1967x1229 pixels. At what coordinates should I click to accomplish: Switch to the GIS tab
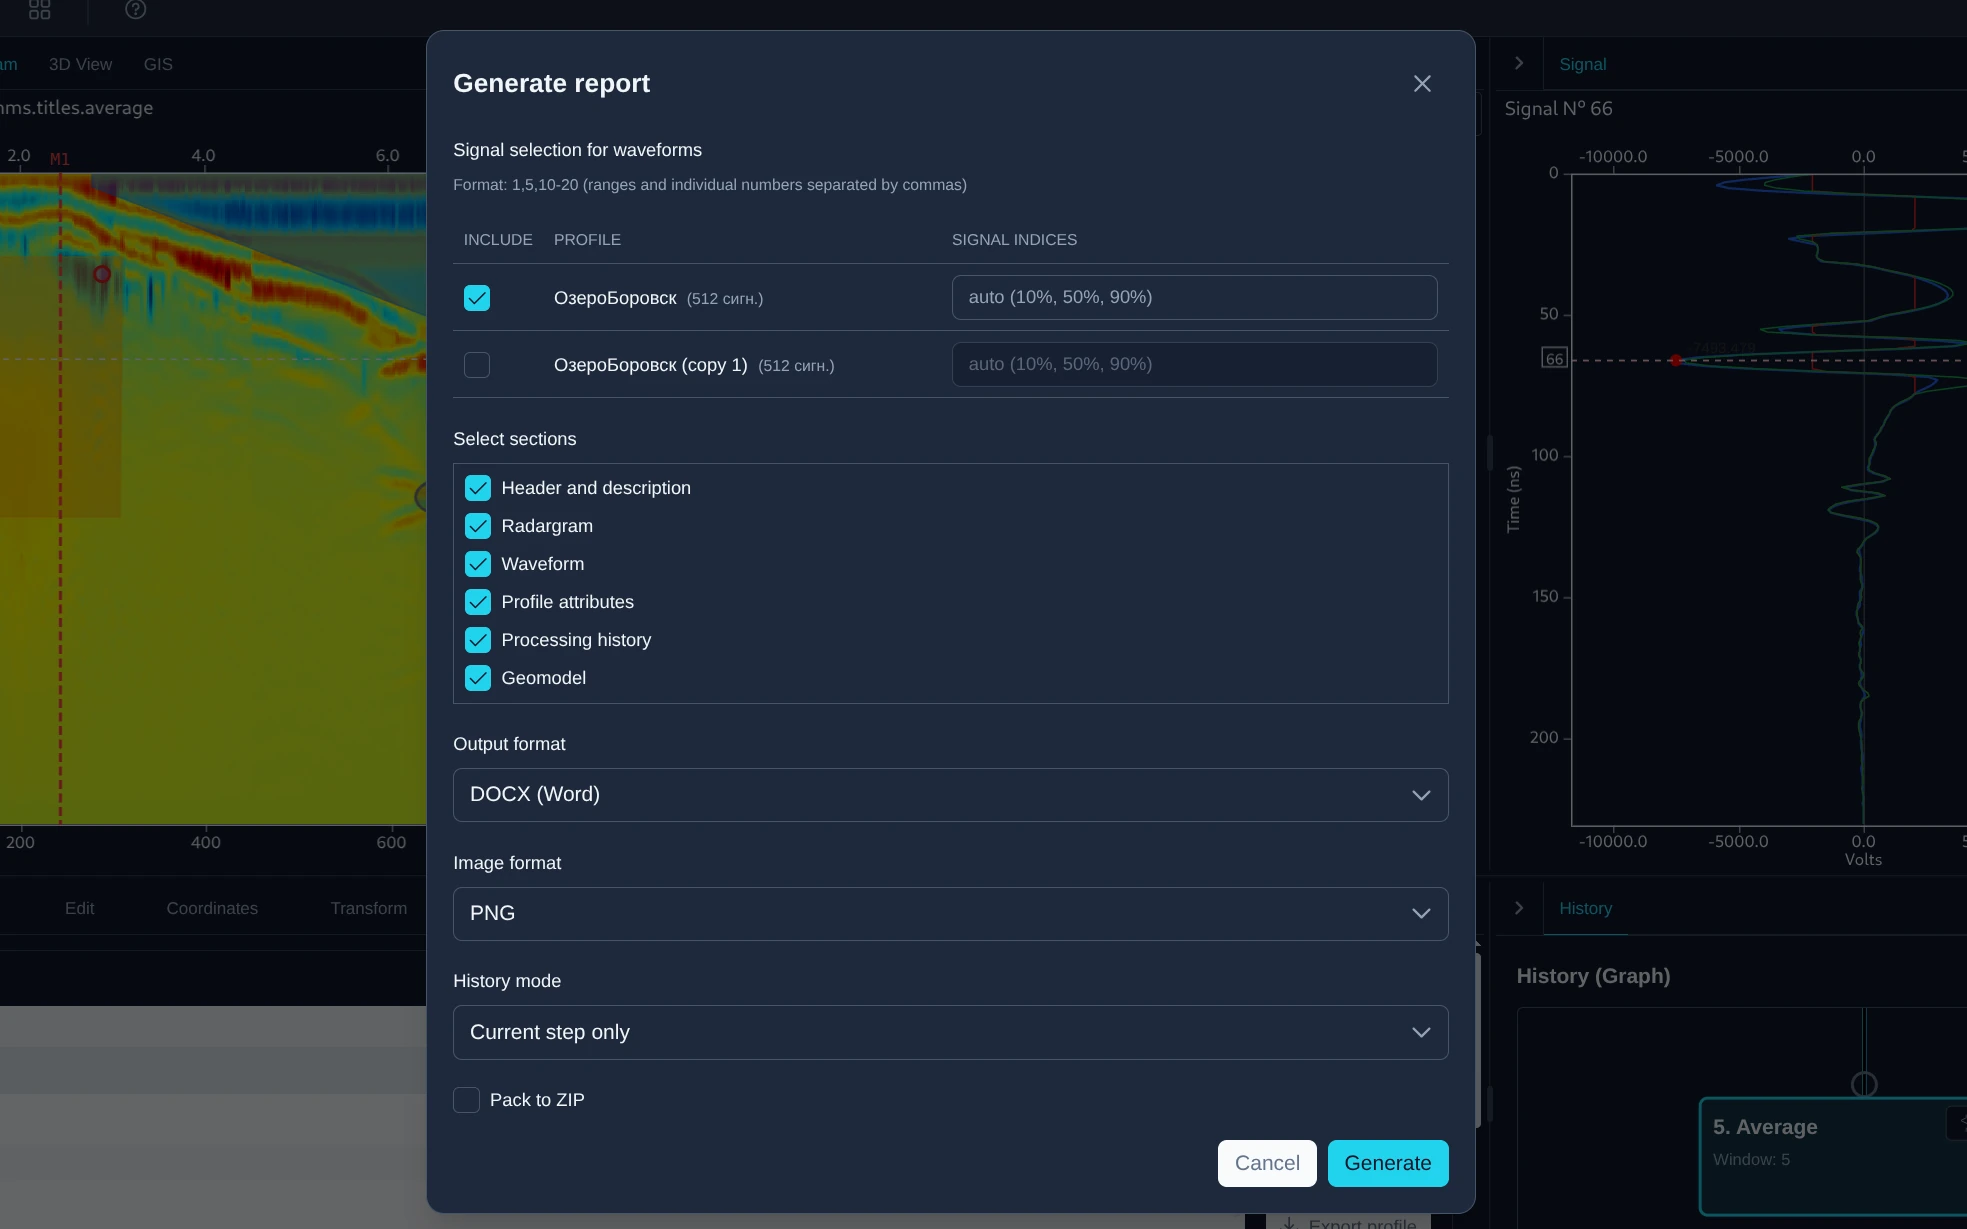coord(157,63)
